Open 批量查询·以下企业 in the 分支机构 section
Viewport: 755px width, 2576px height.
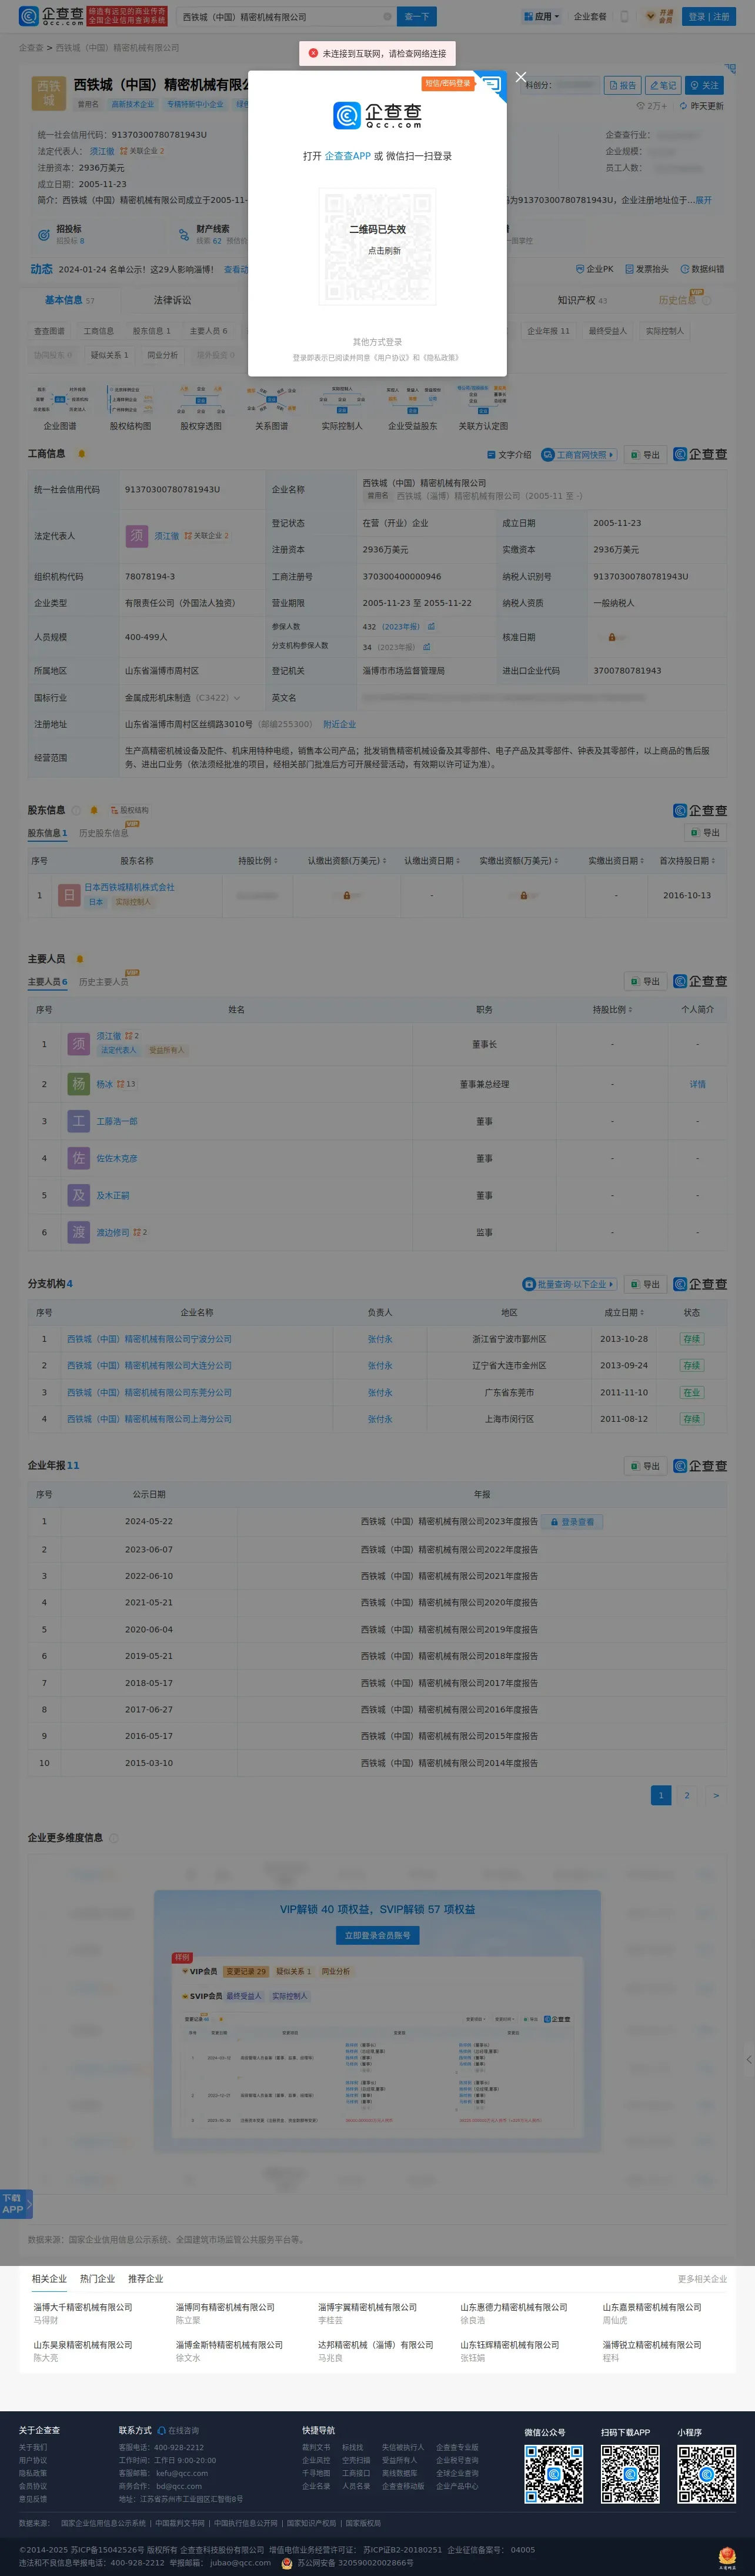(x=569, y=1284)
